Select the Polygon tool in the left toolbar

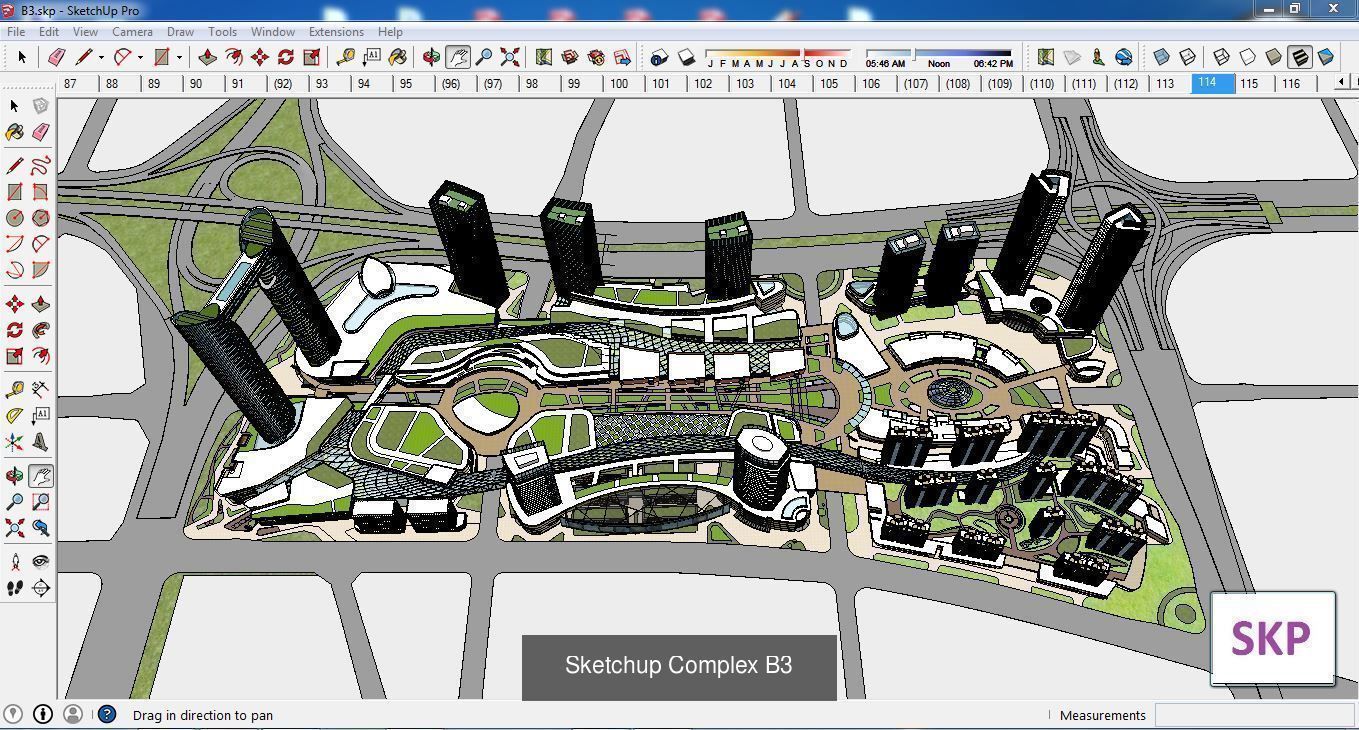click(x=40, y=217)
